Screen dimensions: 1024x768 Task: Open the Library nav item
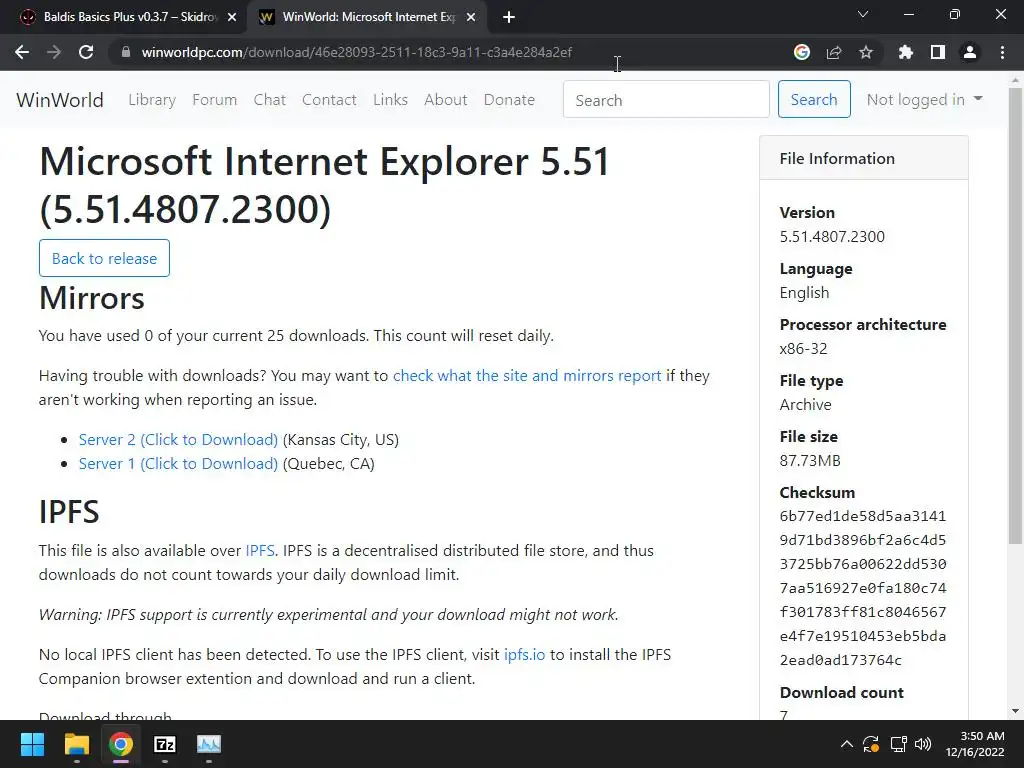coord(152,100)
